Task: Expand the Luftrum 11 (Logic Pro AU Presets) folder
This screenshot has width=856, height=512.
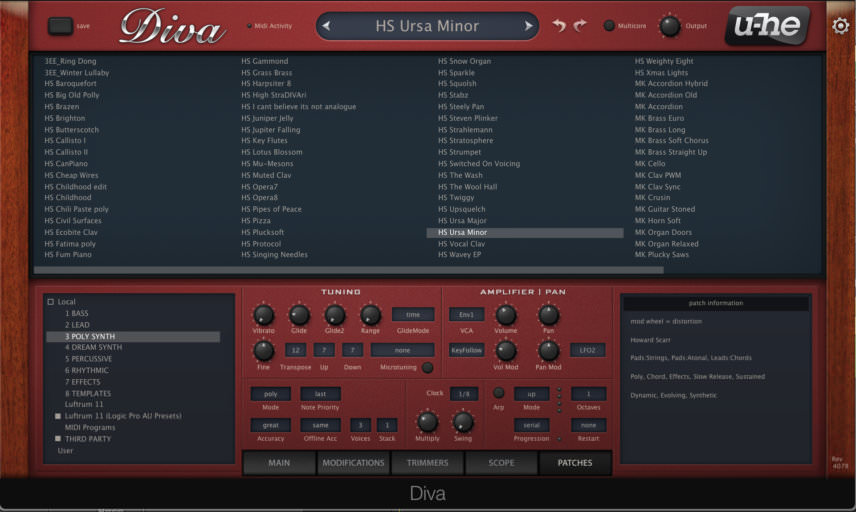Action: [58, 416]
